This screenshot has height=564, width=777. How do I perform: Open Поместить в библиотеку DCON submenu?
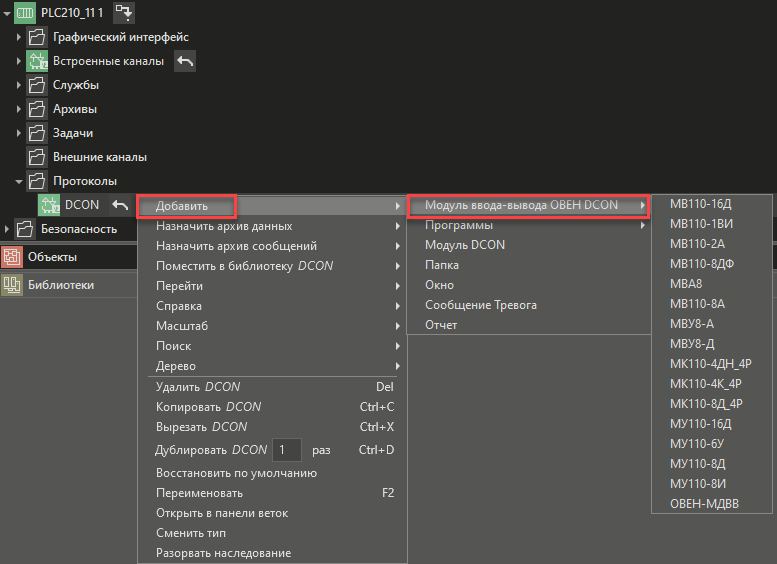[272, 266]
